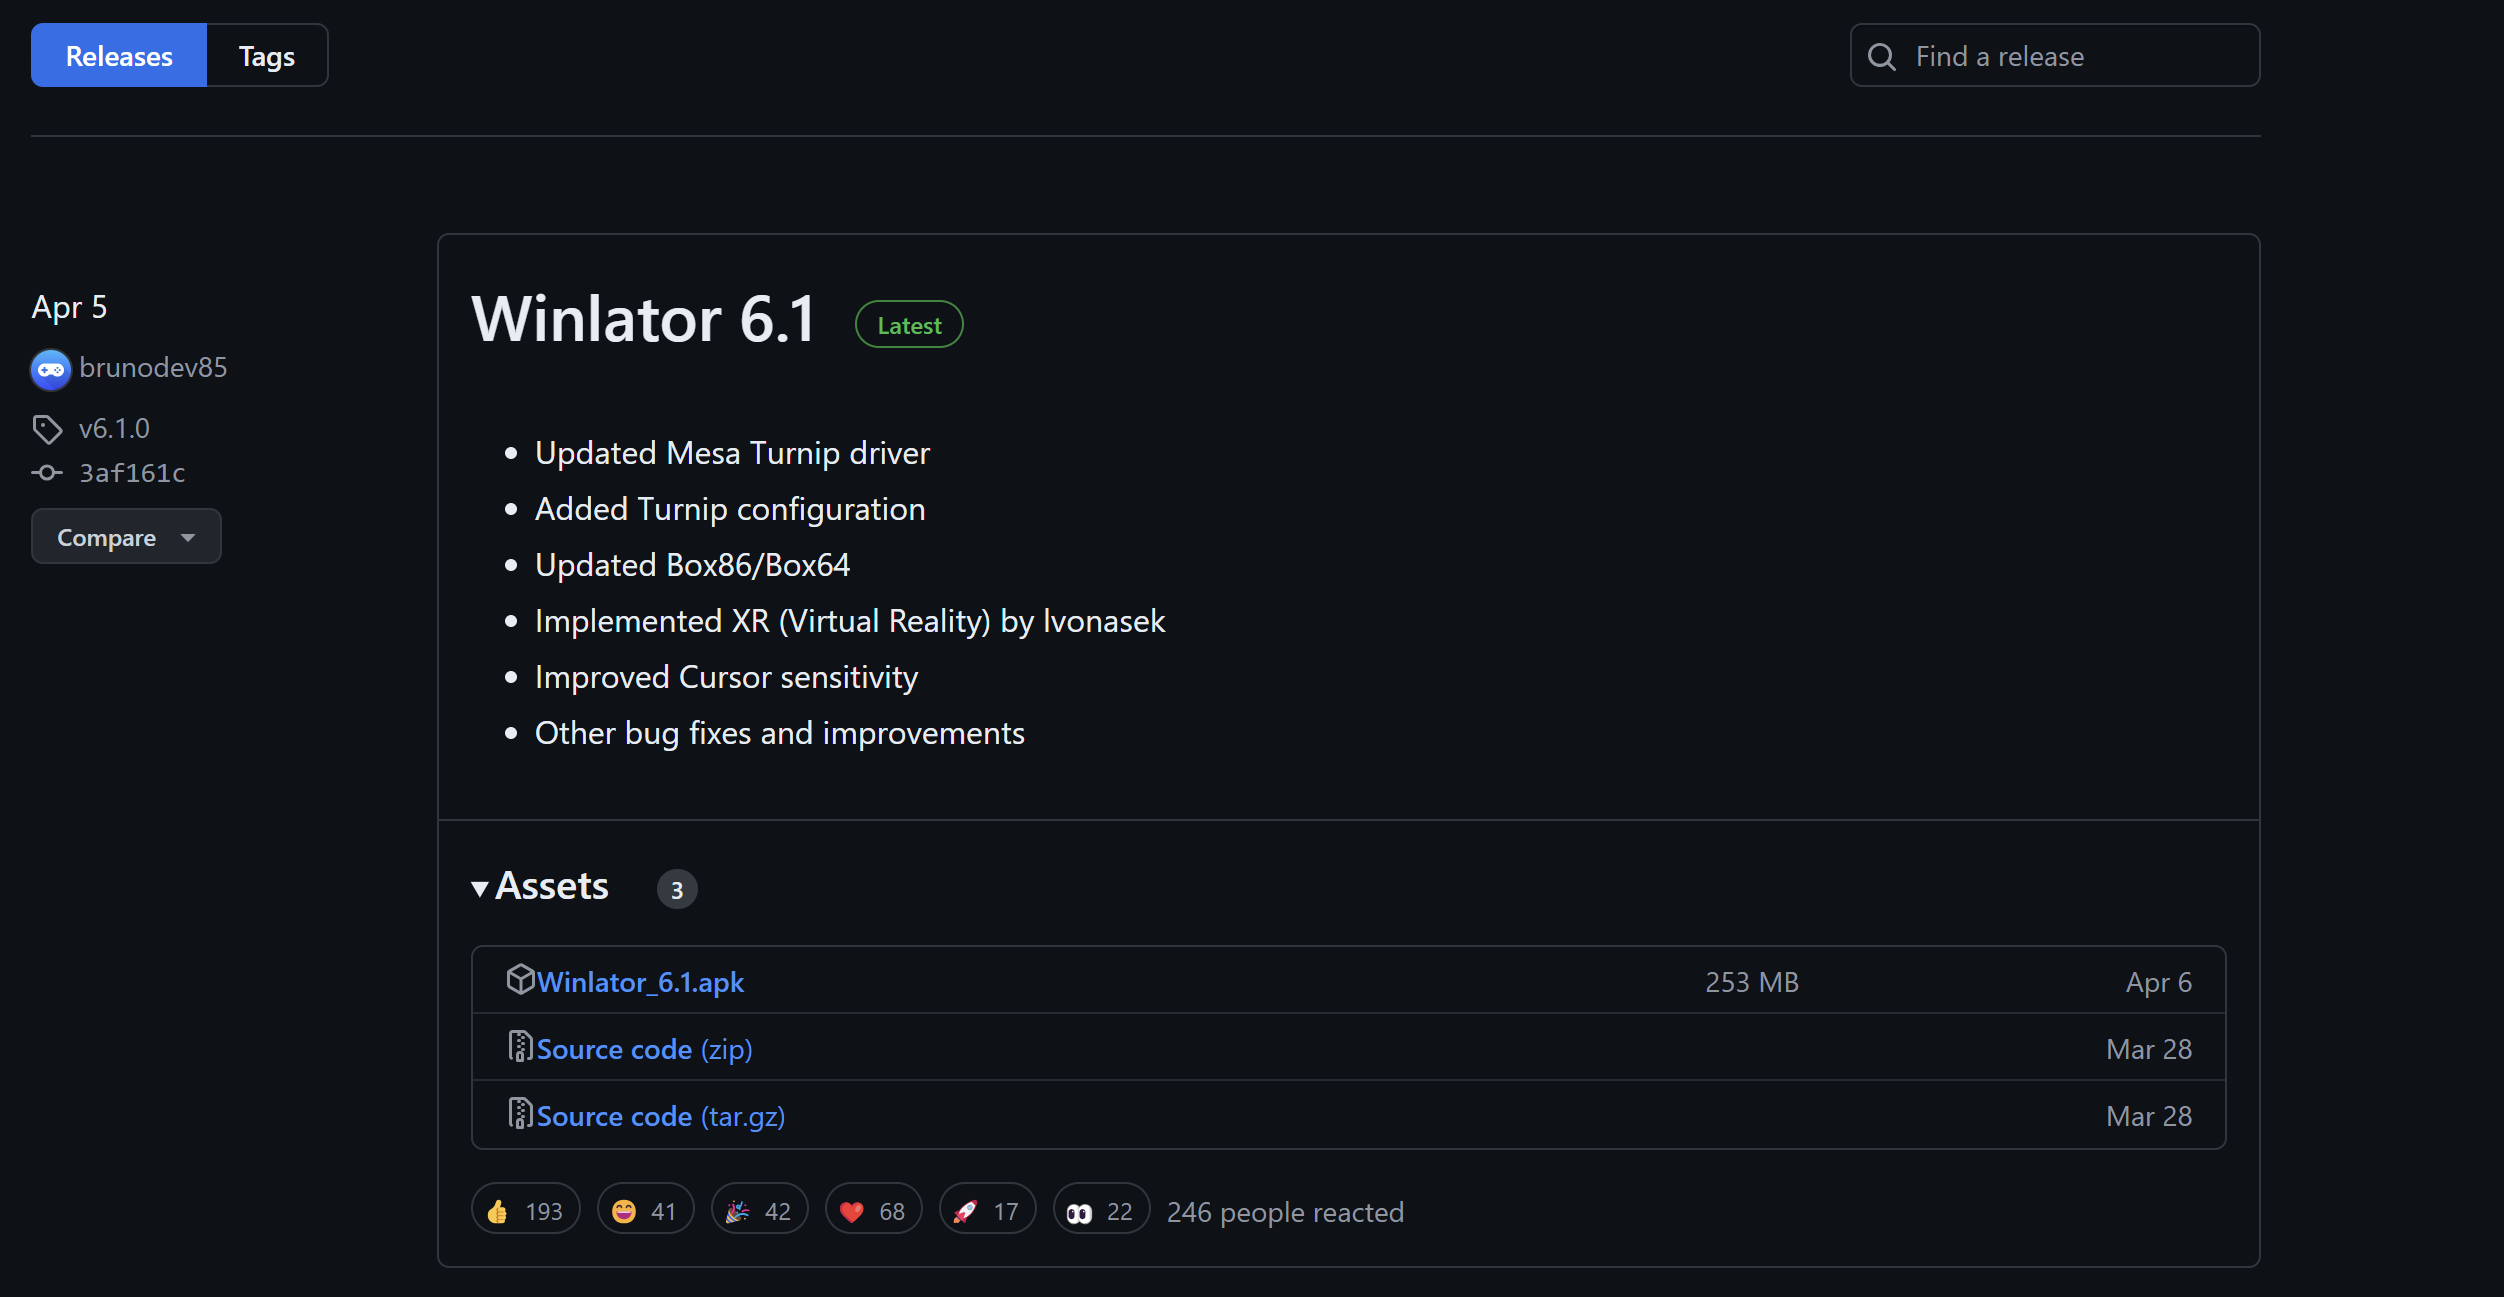Toggle the heart reaction 68

(873, 1209)
